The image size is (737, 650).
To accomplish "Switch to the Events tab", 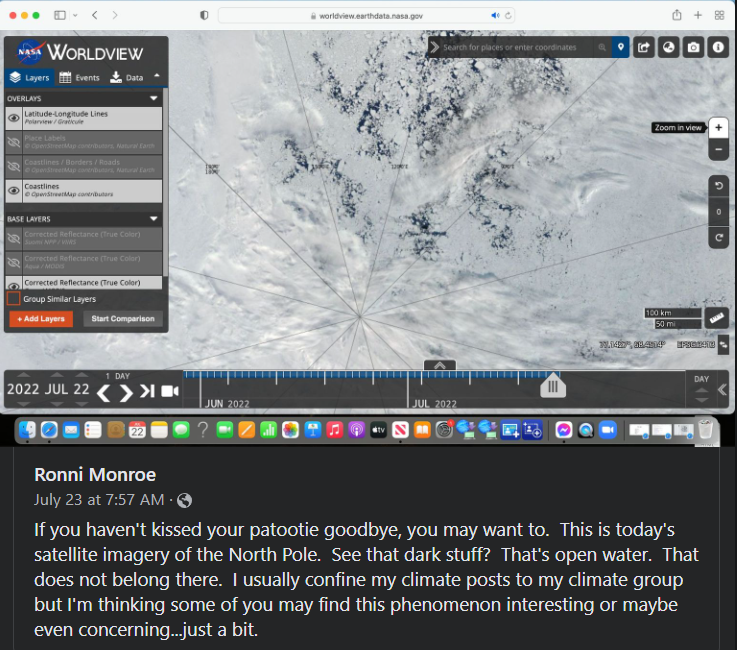I will coord(79,77).
